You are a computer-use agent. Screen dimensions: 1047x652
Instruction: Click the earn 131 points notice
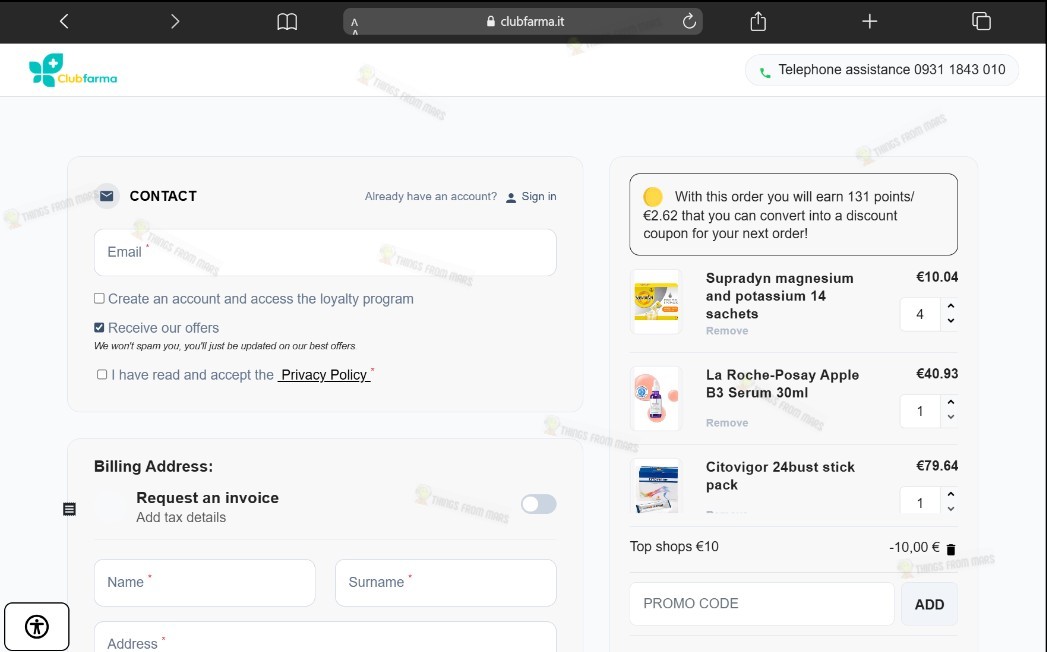(x=793, y=214)
